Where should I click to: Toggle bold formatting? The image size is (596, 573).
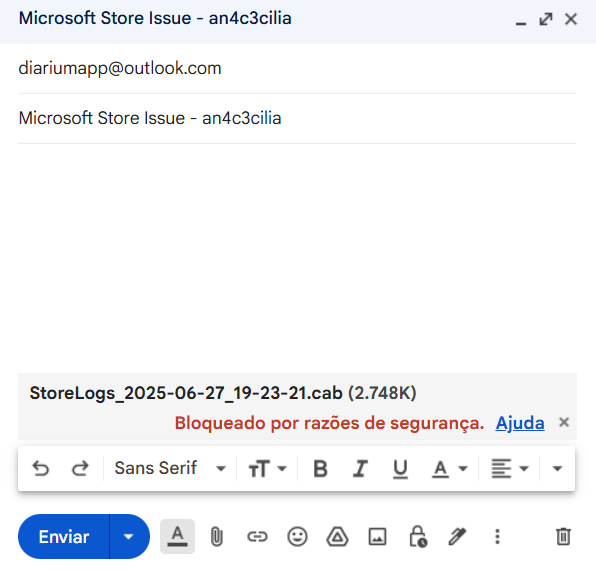(x=320, y=468)
